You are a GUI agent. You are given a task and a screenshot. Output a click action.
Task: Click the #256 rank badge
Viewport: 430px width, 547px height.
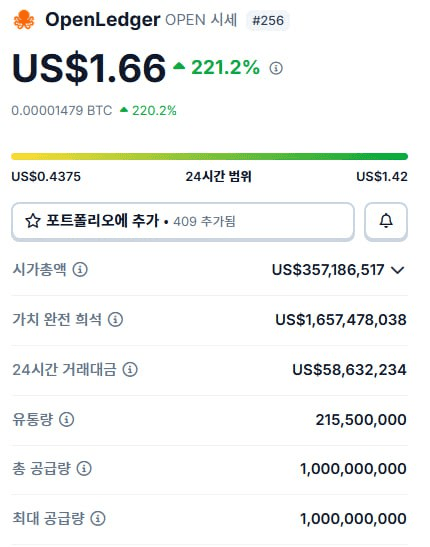click(268, 20)
